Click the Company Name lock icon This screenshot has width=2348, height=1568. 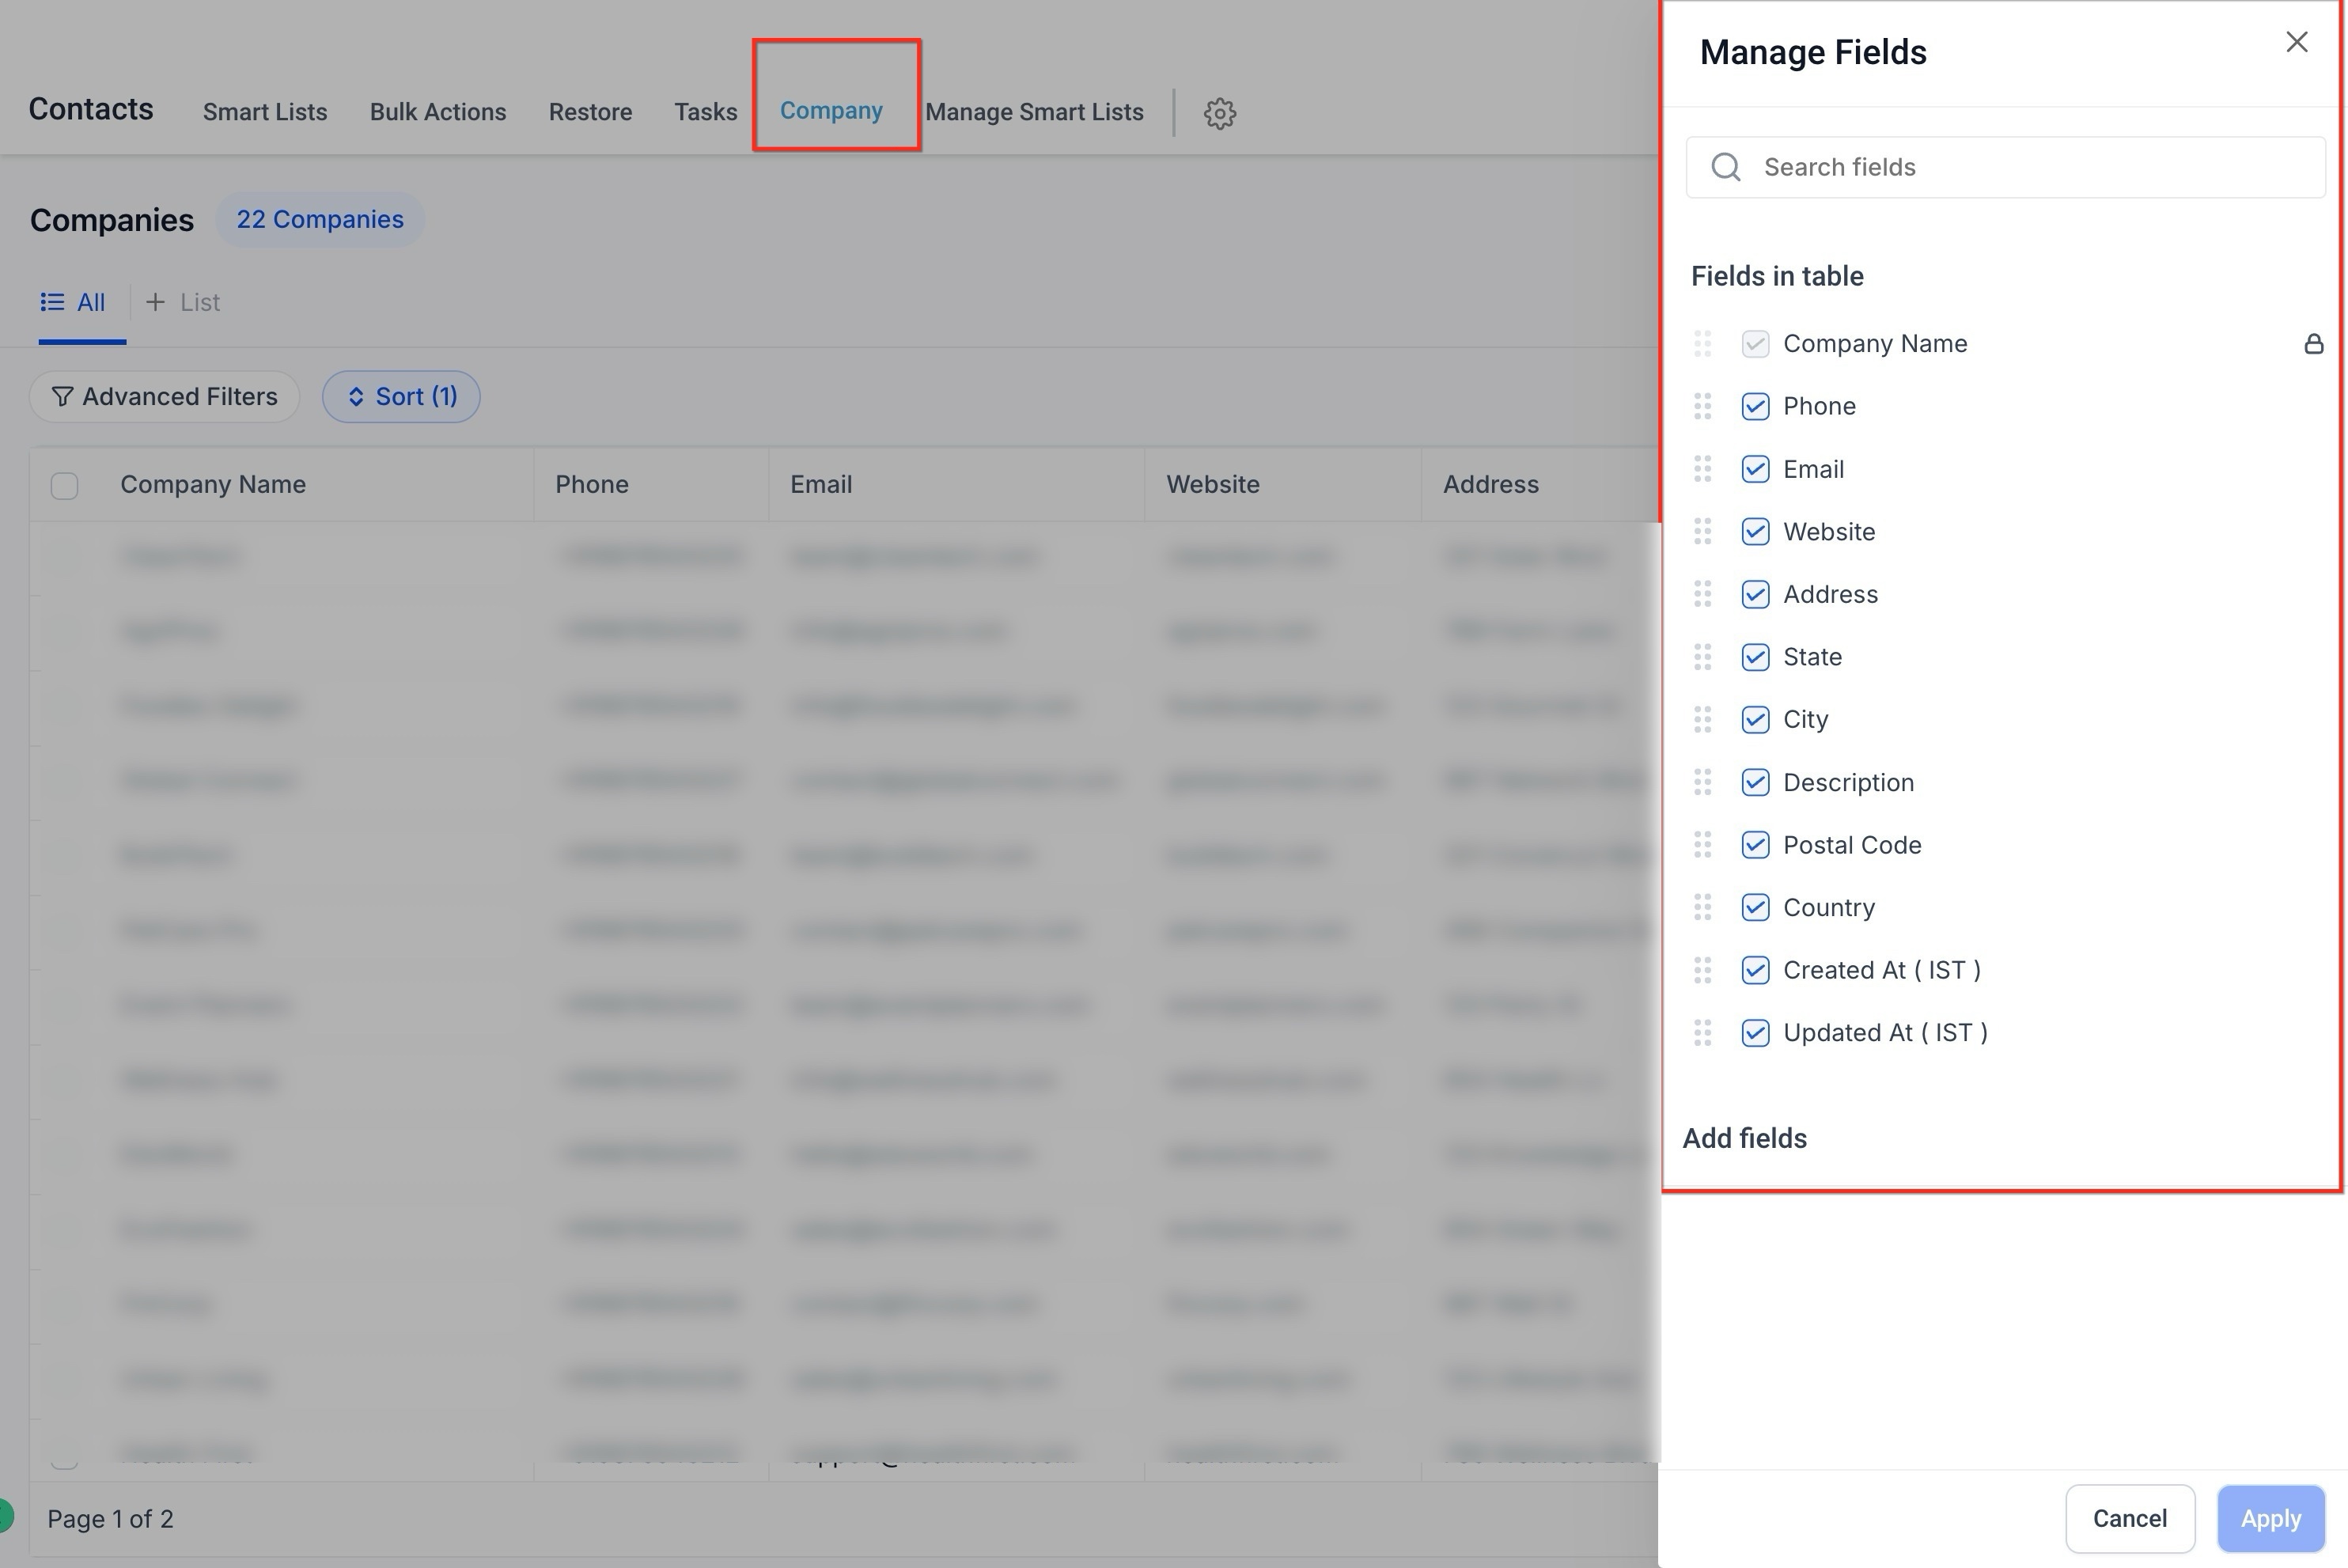click(2313, 344)
